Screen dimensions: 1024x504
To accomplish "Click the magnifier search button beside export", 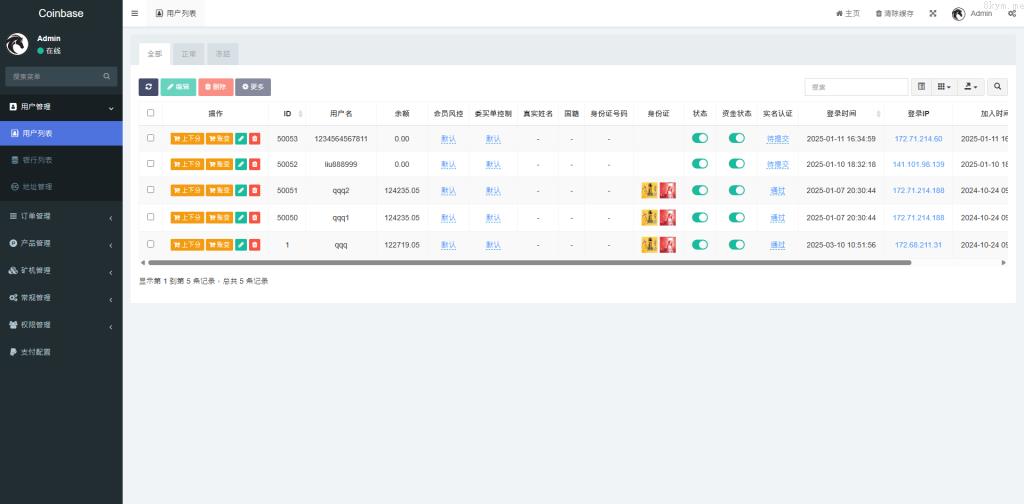I will pos(997,87).
